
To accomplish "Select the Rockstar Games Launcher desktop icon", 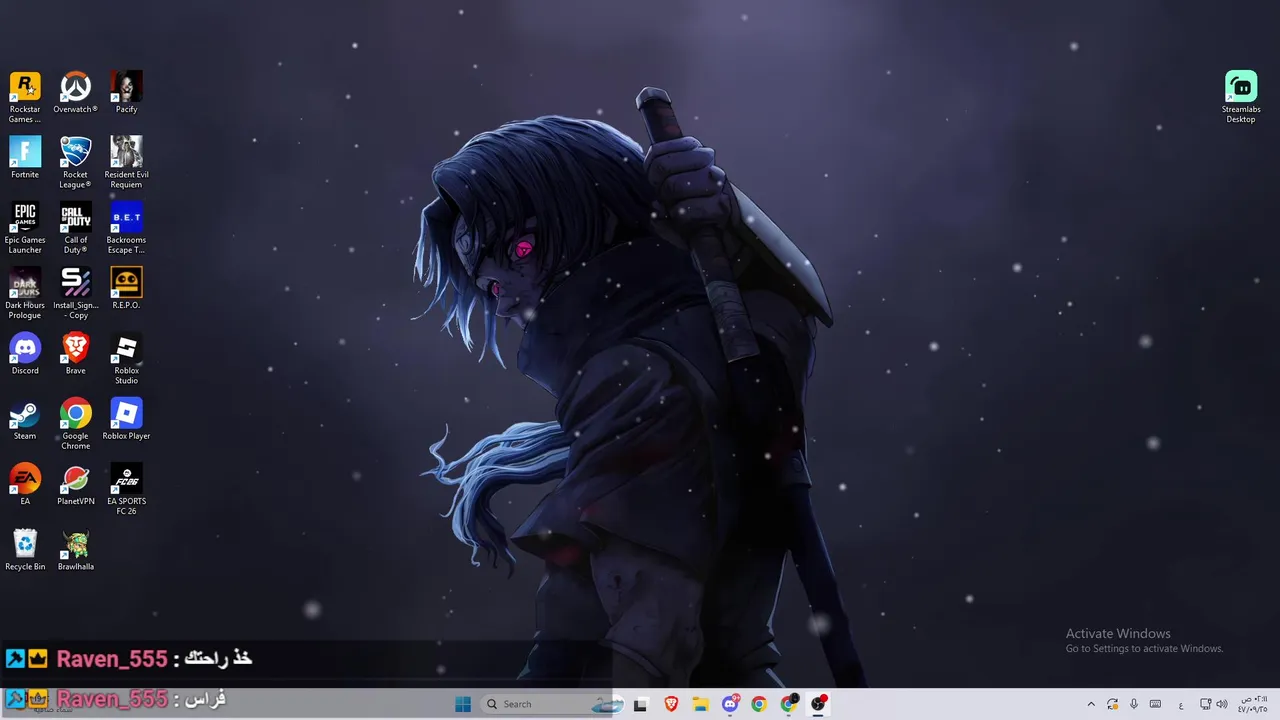I will (x=25, y=97).
